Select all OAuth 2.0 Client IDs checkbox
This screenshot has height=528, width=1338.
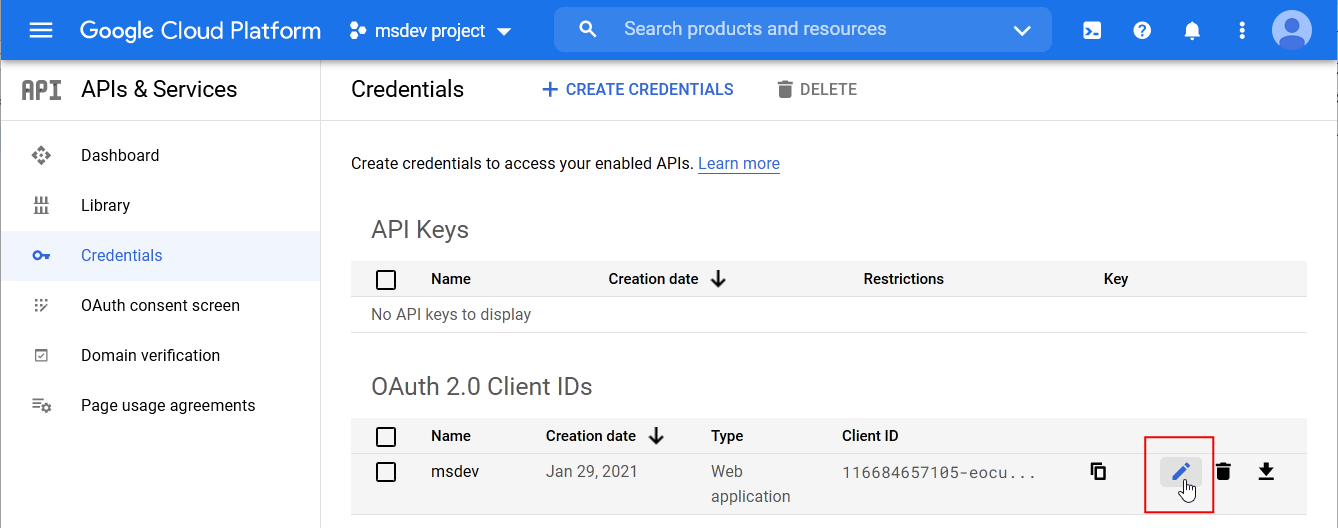click(x=386, y=437)
